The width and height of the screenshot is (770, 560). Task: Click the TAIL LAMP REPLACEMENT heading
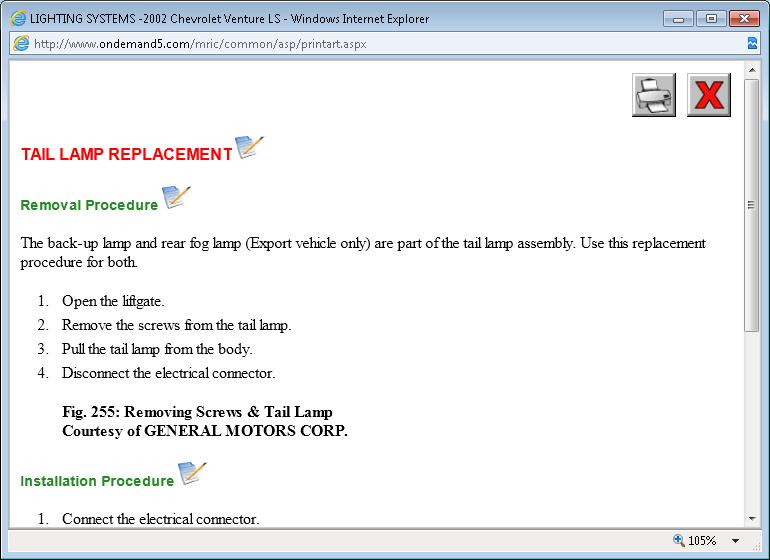click(x=126, y=154)
